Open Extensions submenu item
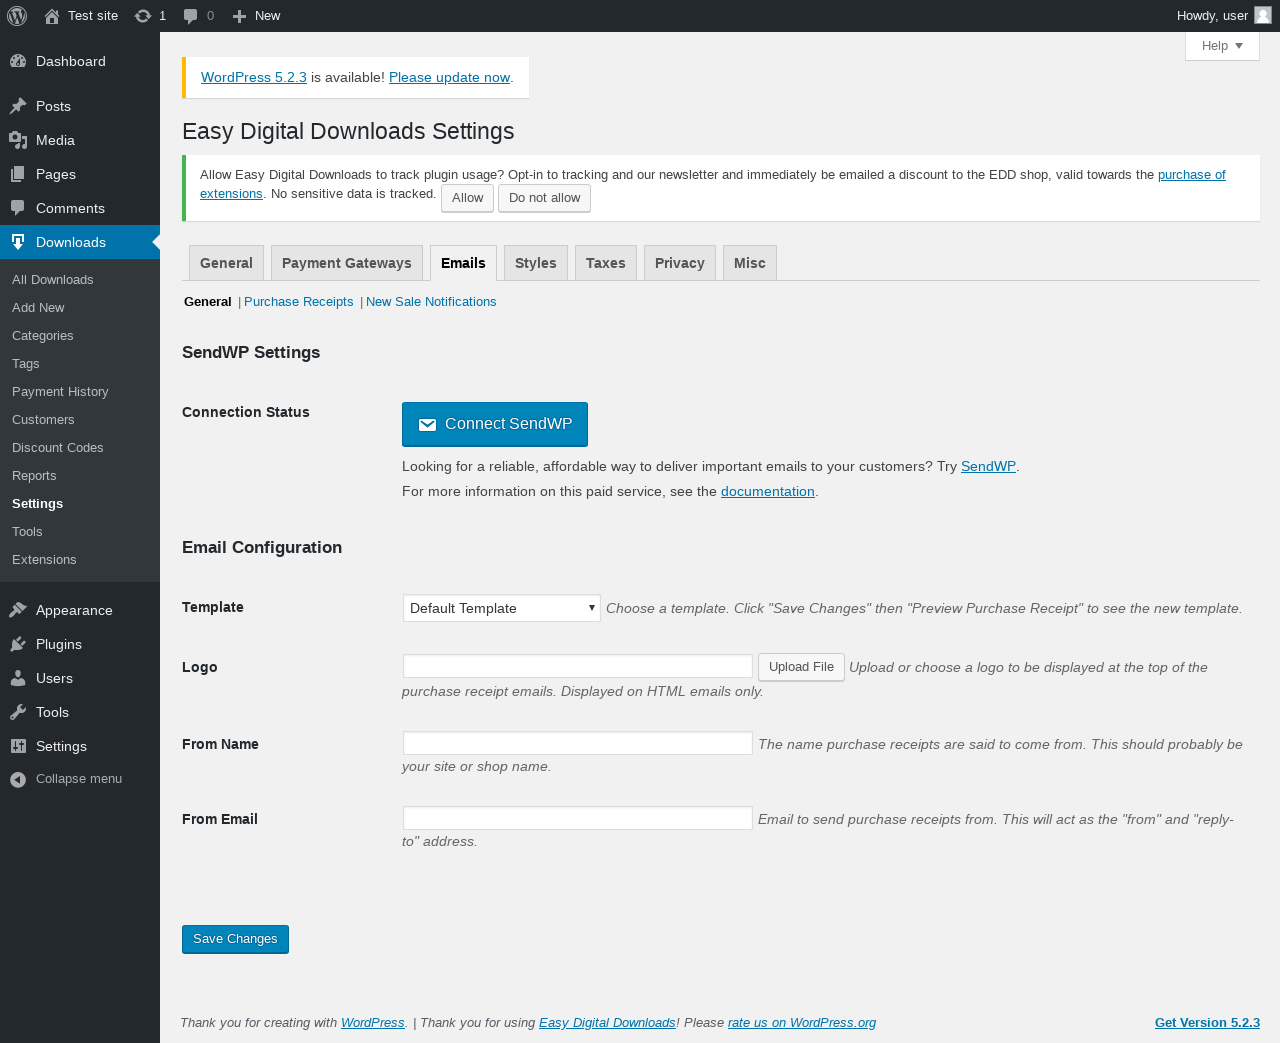The height and width of the screenshot is (1043, 1280). [80, 560]
